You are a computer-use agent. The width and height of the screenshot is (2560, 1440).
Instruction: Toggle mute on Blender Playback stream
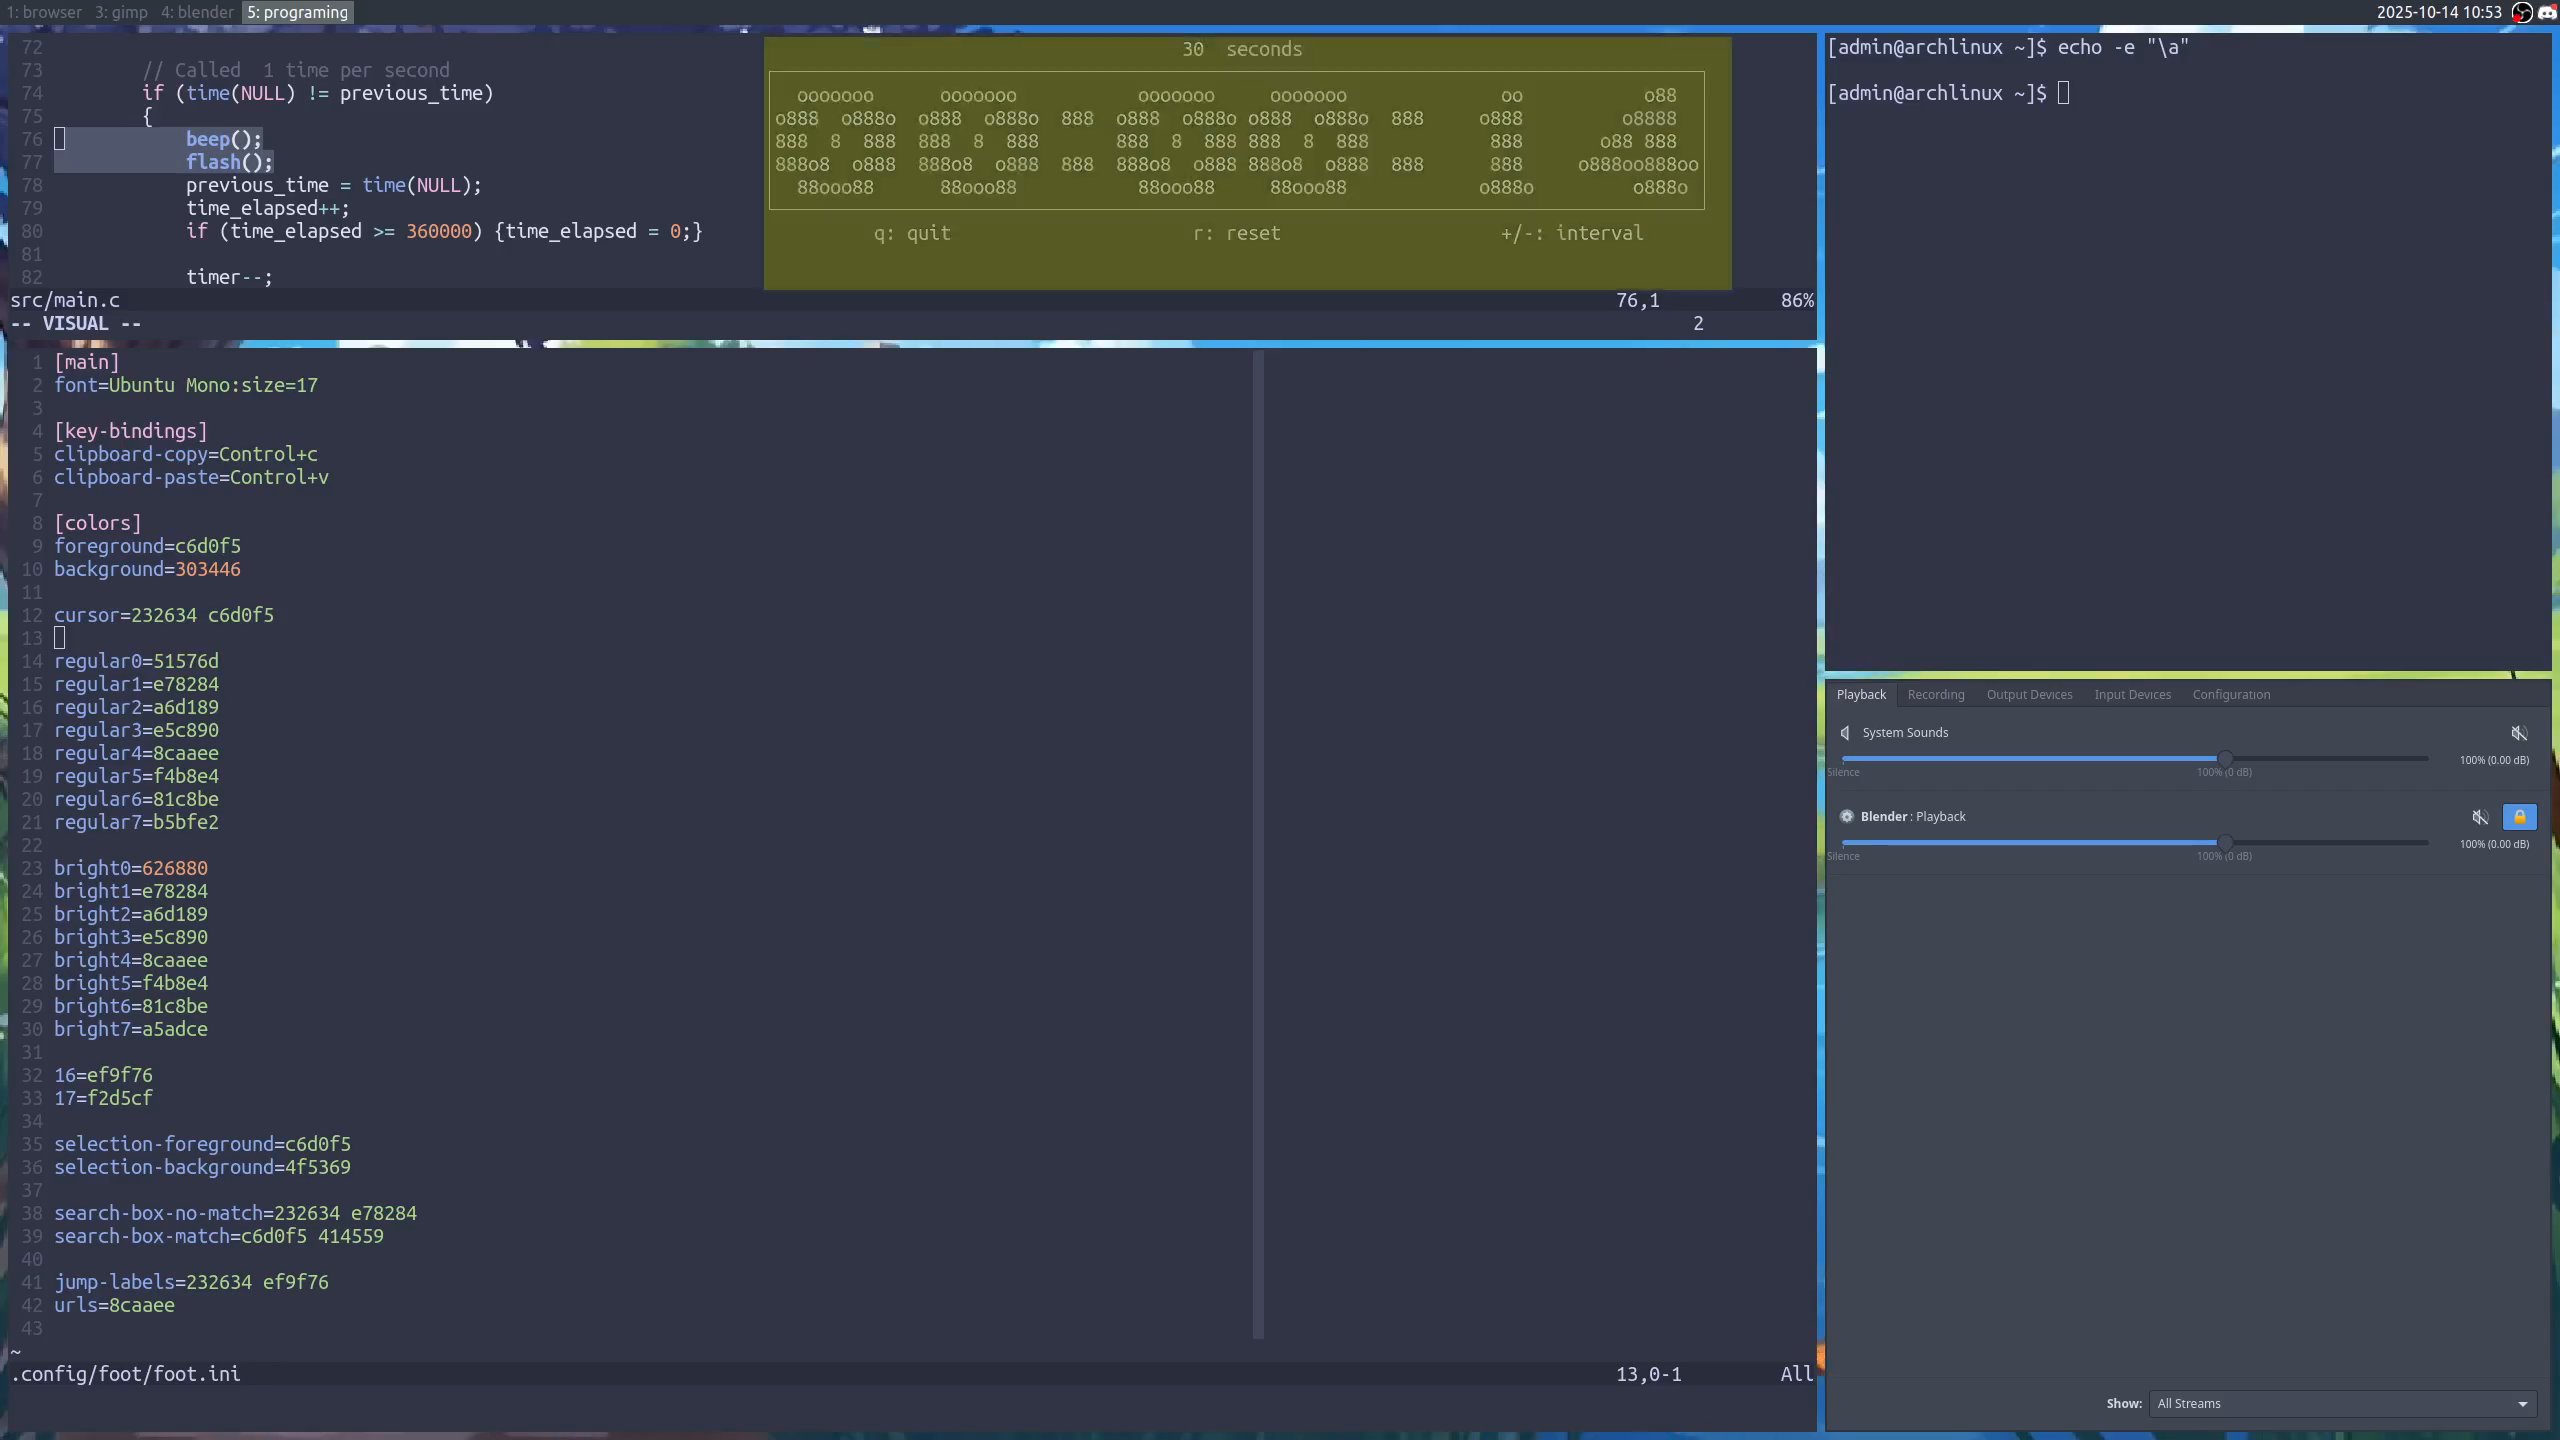pyautogui.click(x=2480, y=817)
